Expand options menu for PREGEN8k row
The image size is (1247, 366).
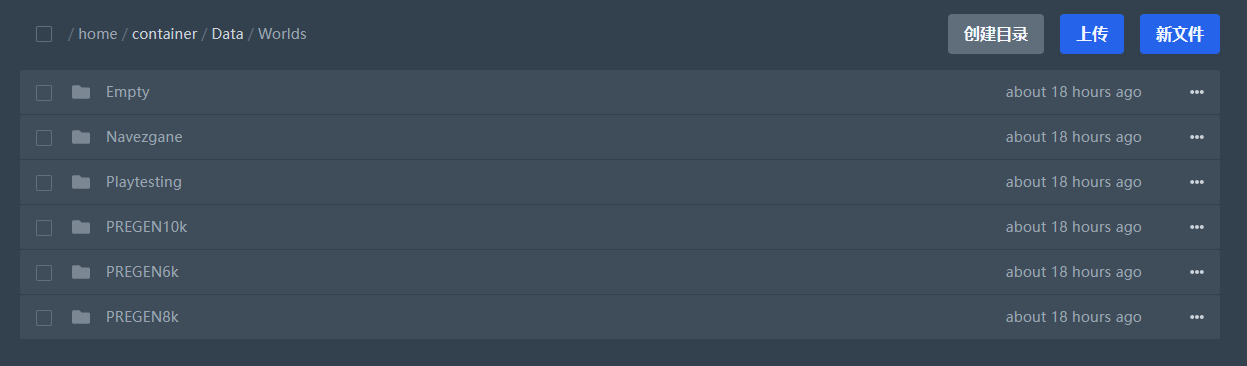pos(1197,317)
